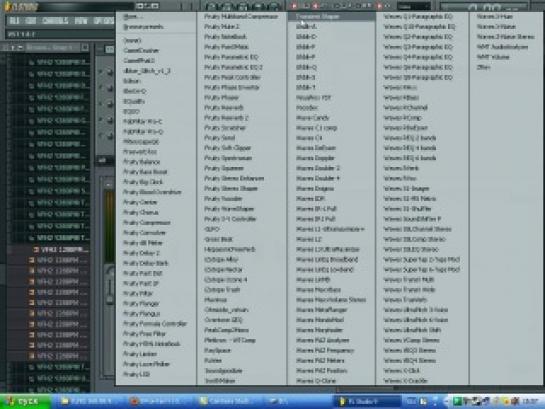The width and height of the screenshot is (545, 409).
Task: Select Waves MaxxVolume Stereo
Action: 331,300
